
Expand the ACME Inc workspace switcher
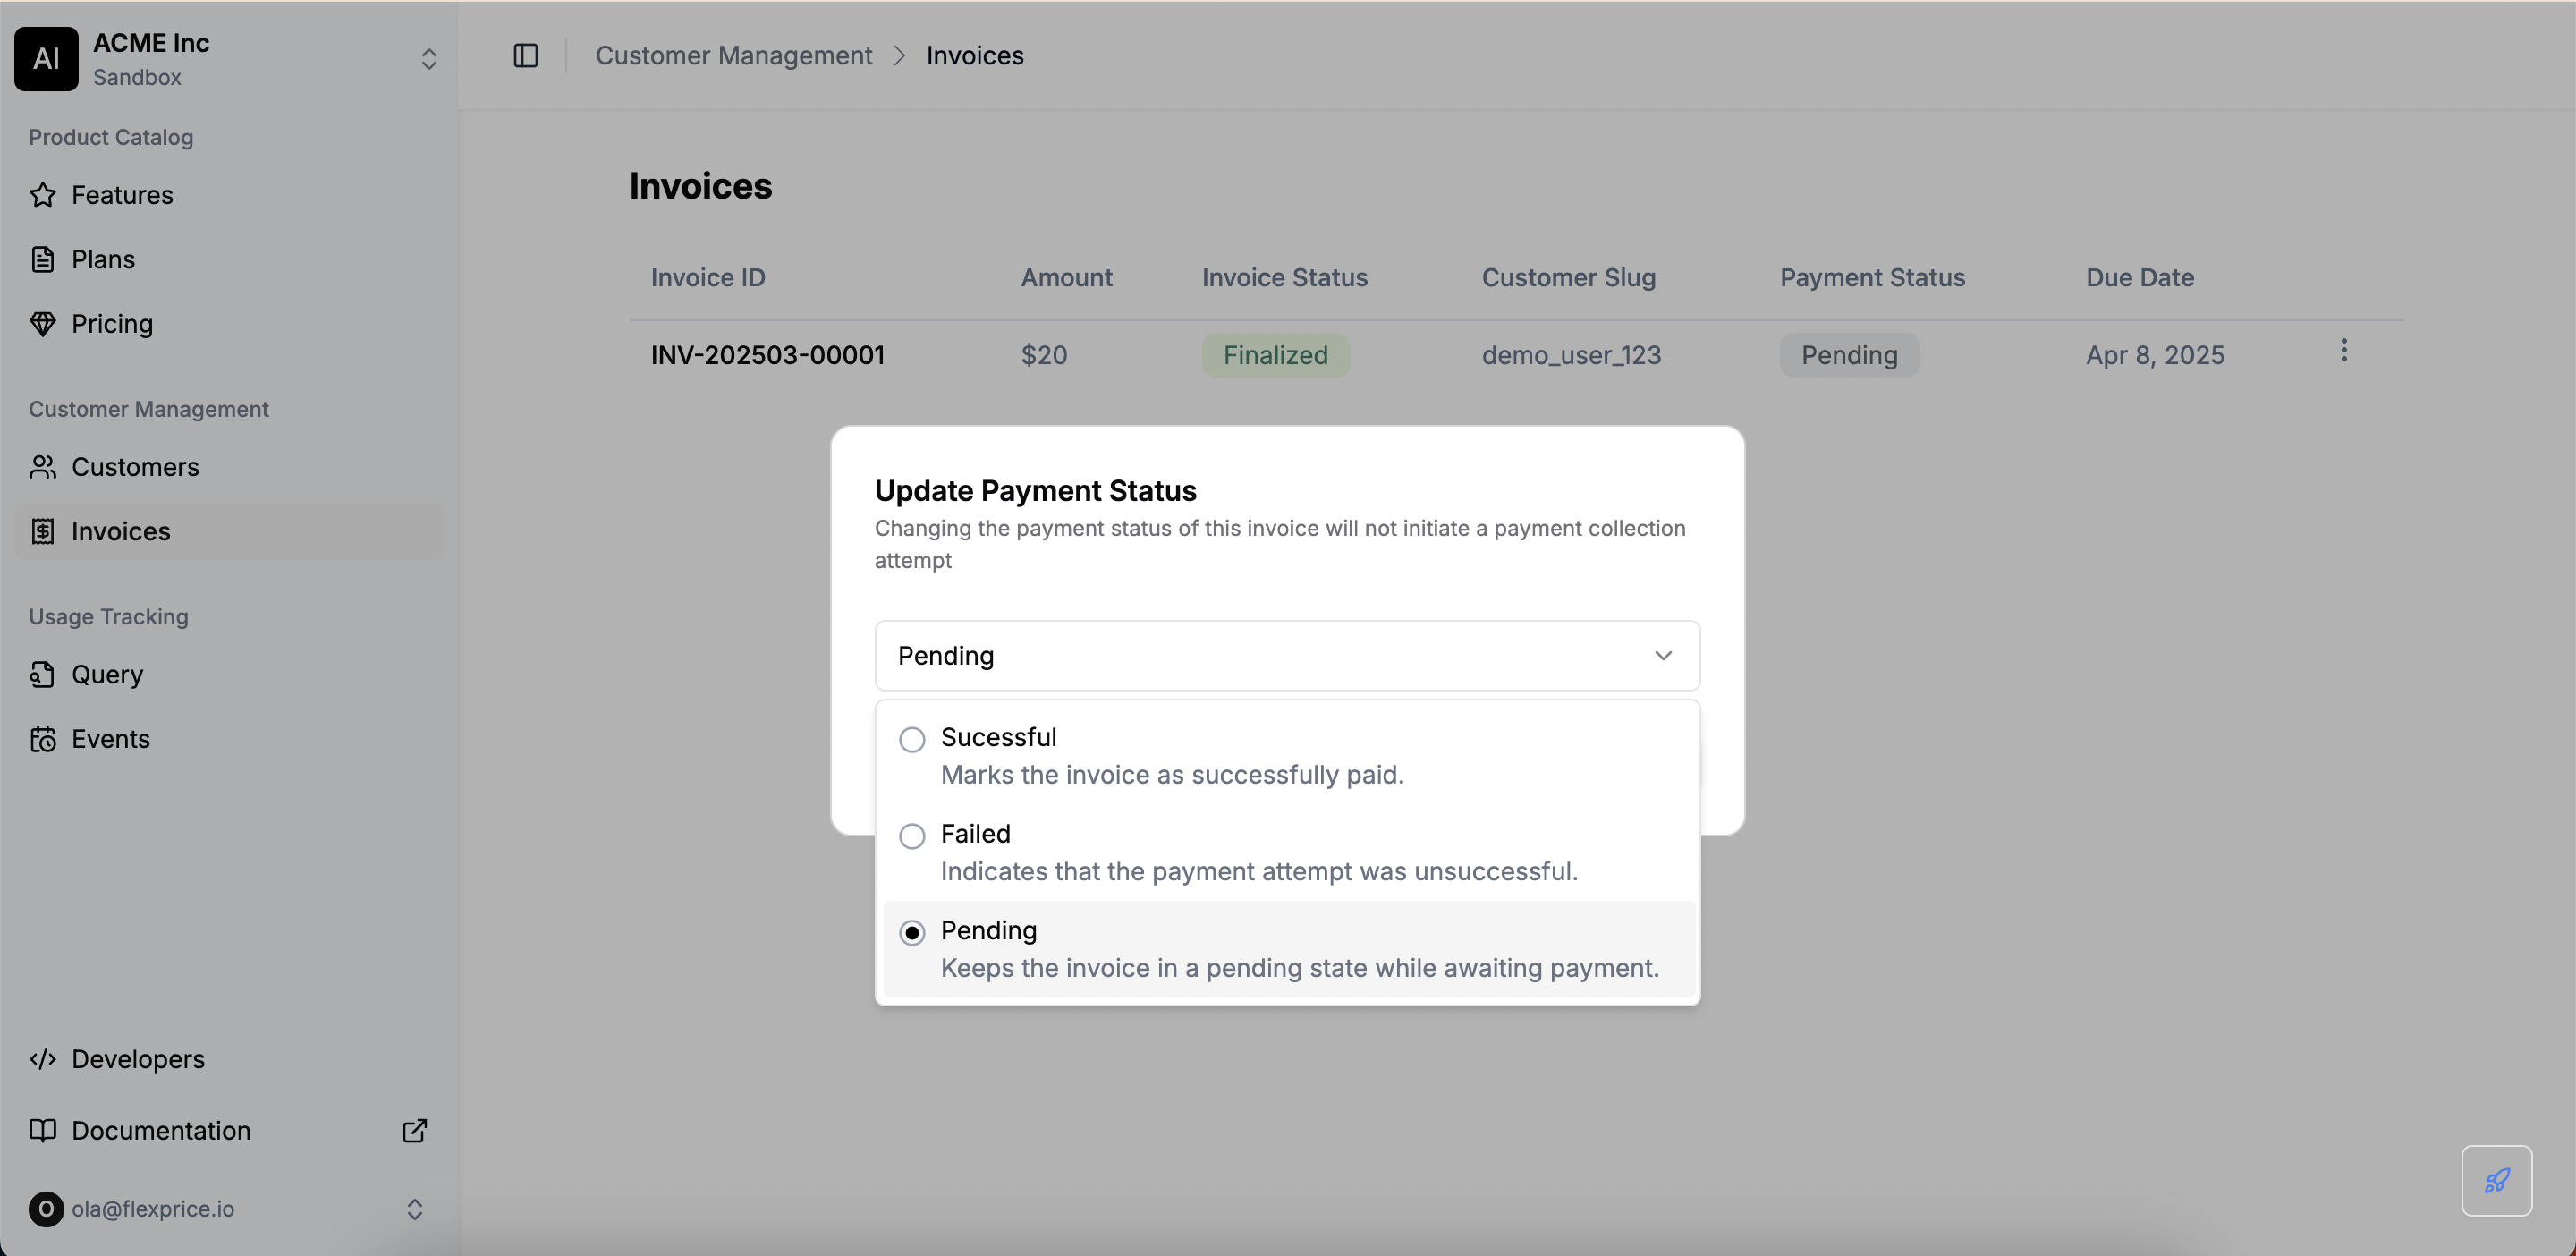coord(428,59)
